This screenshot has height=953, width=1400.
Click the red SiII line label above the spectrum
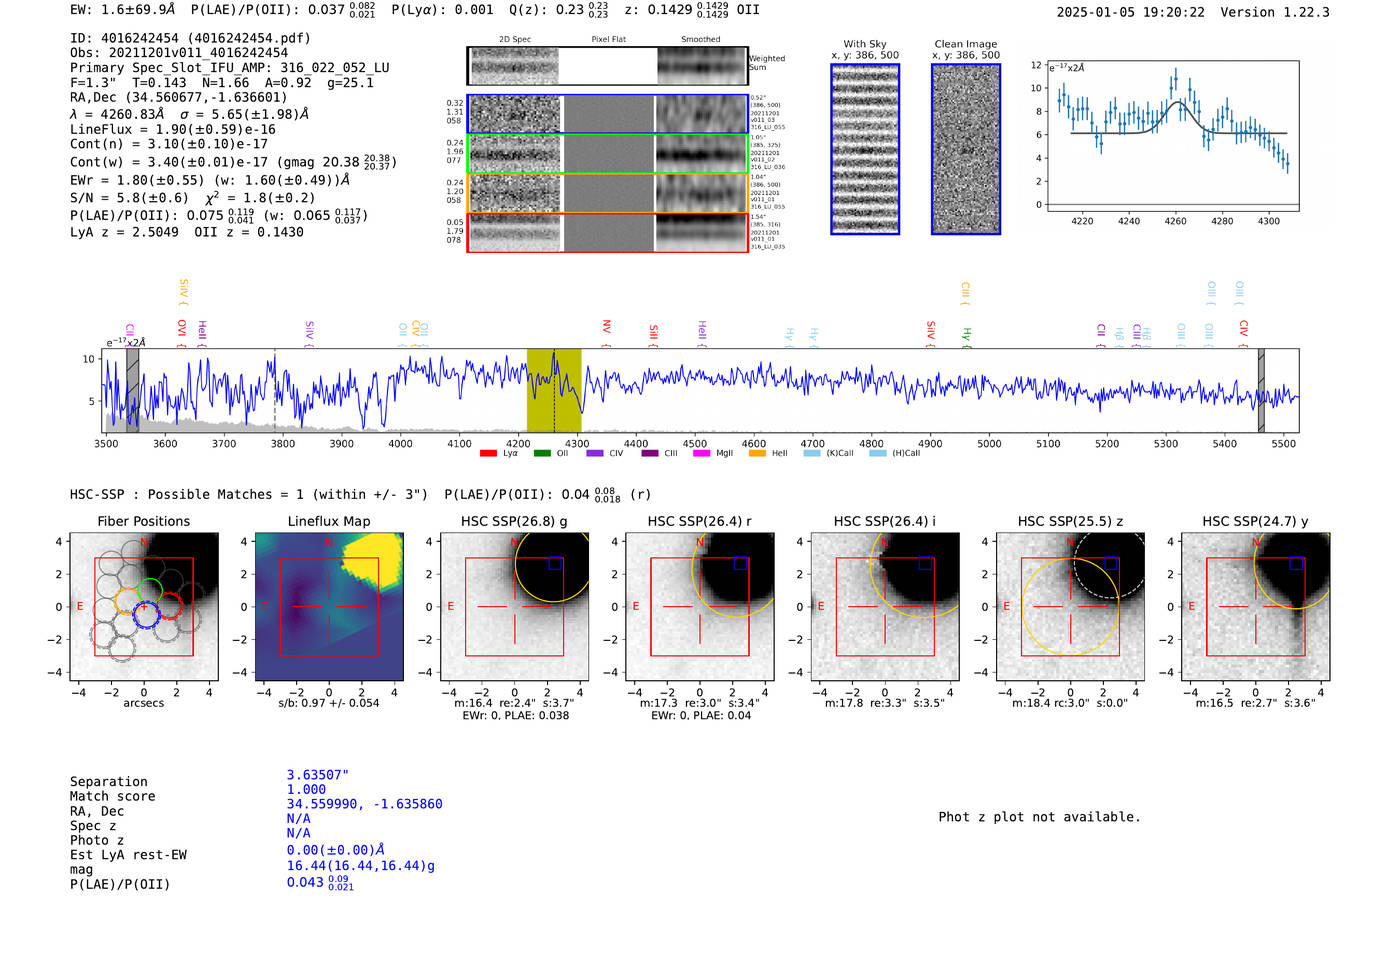653,334
